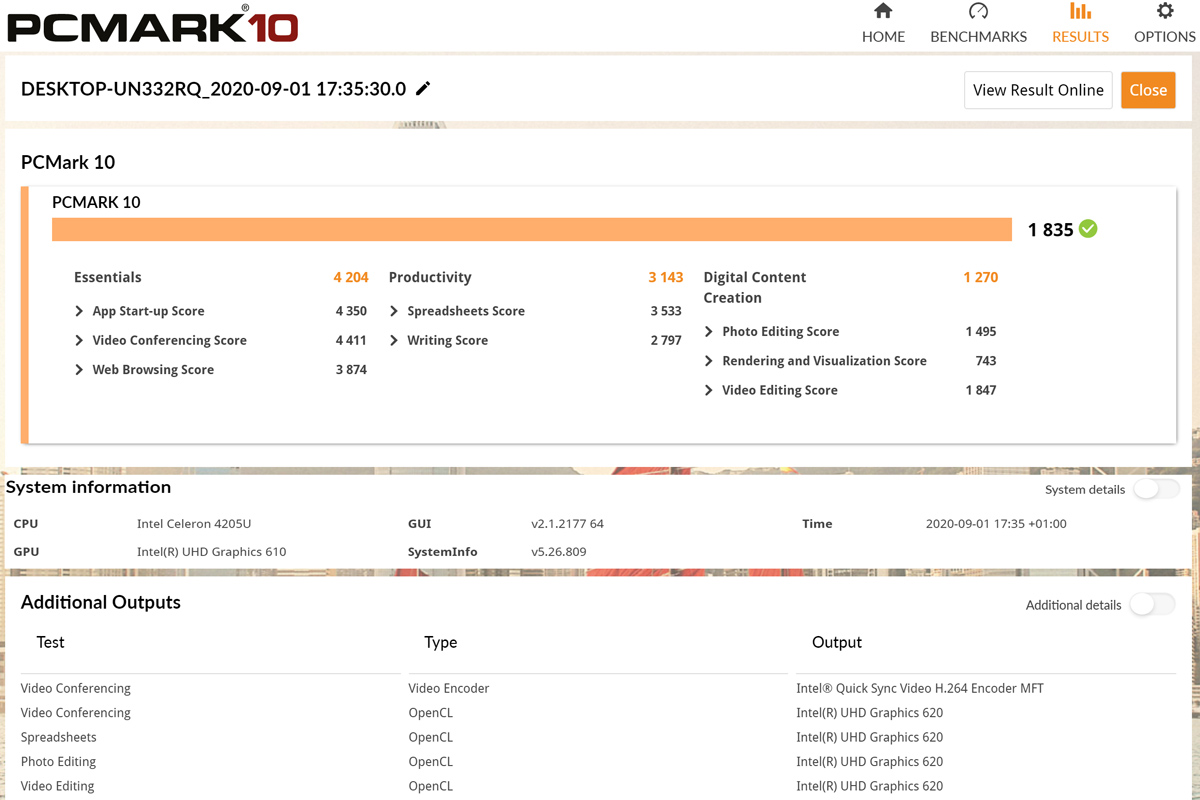Click the Video Encoder type cell
1200x800 pixels.
pos(449,688)
